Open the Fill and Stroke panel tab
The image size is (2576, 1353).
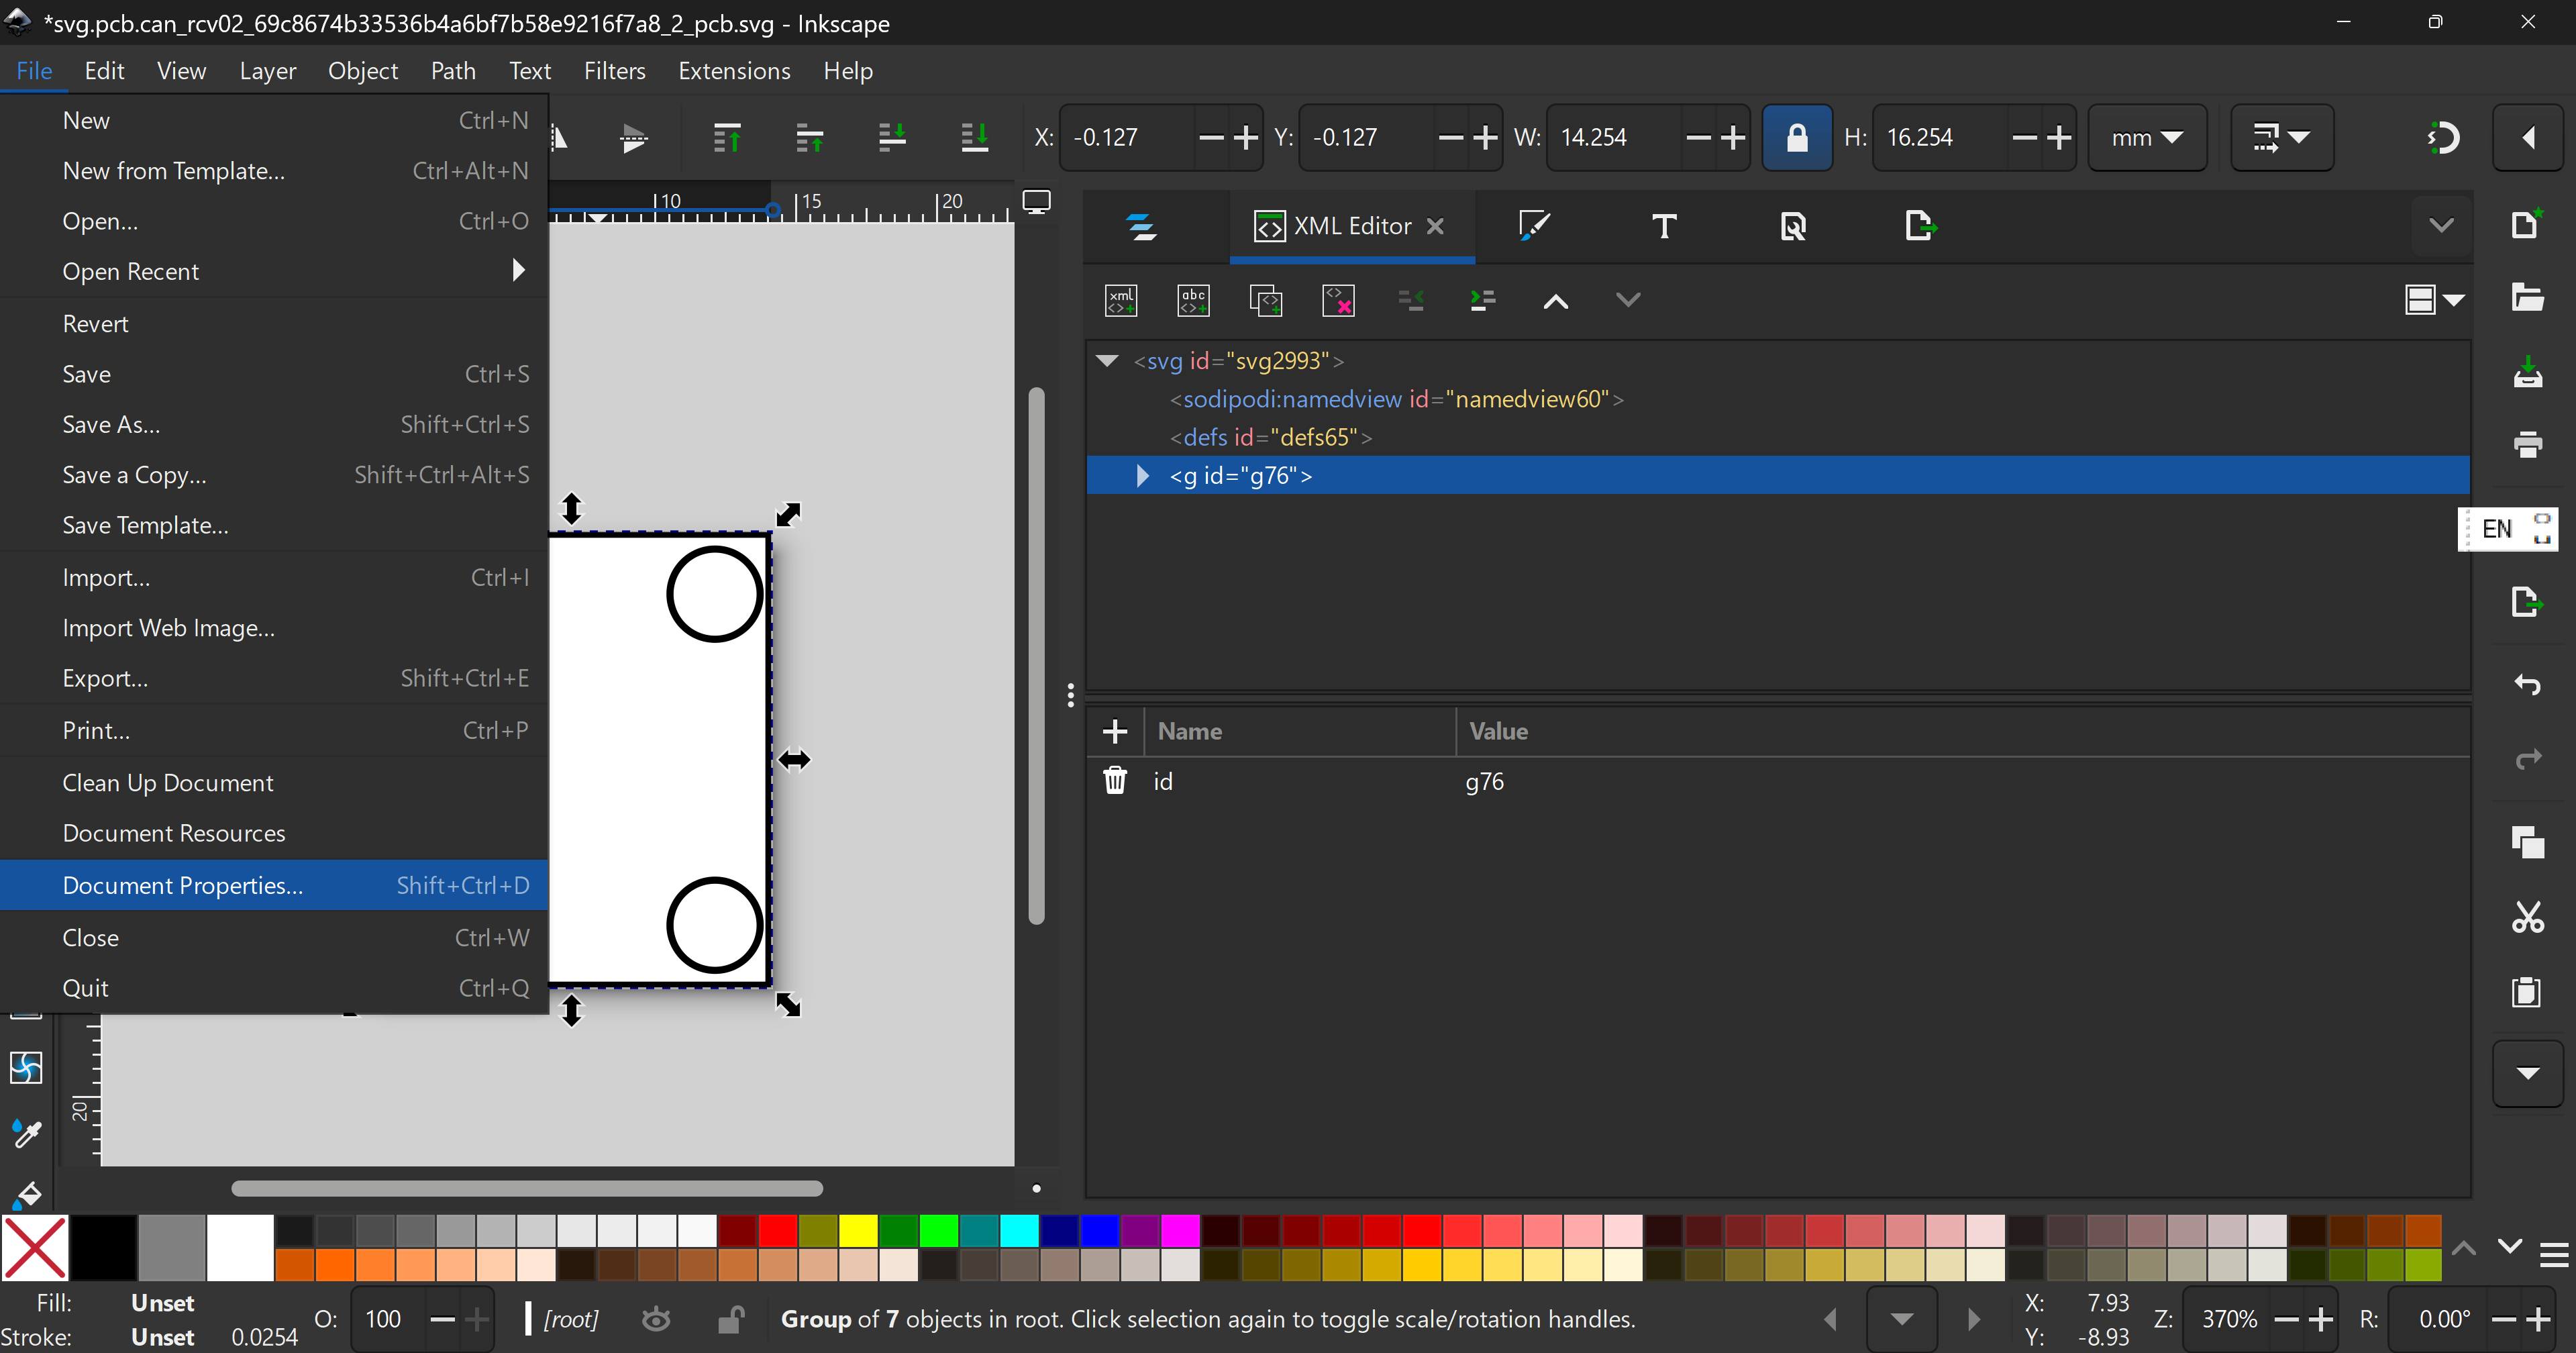coord(1533,226)
